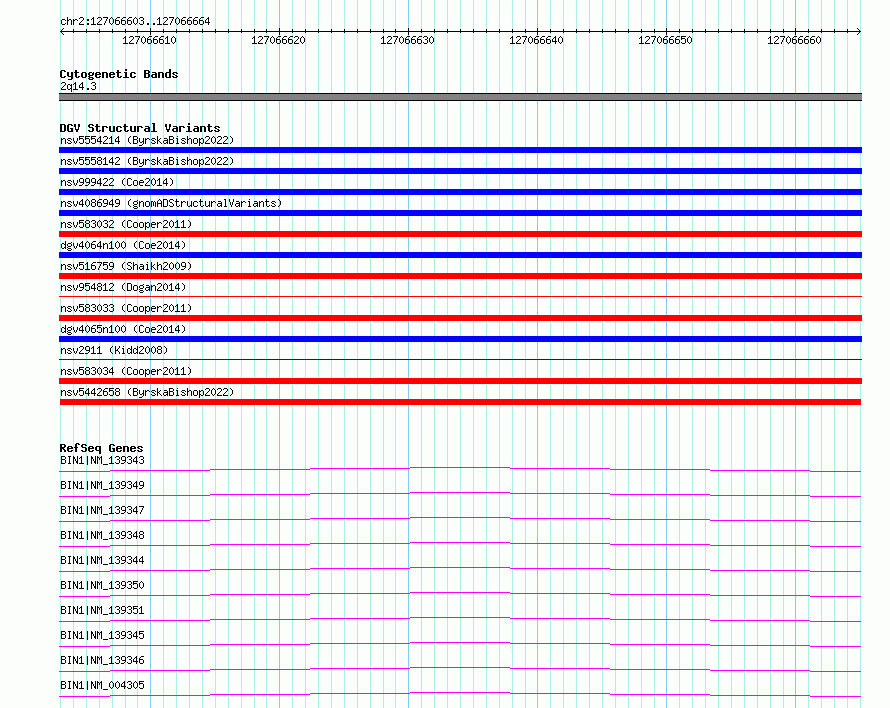Click ruler tick label 127066660
Image resolution: width=890 pixels, height=708 pixels.
click(794, 40)
